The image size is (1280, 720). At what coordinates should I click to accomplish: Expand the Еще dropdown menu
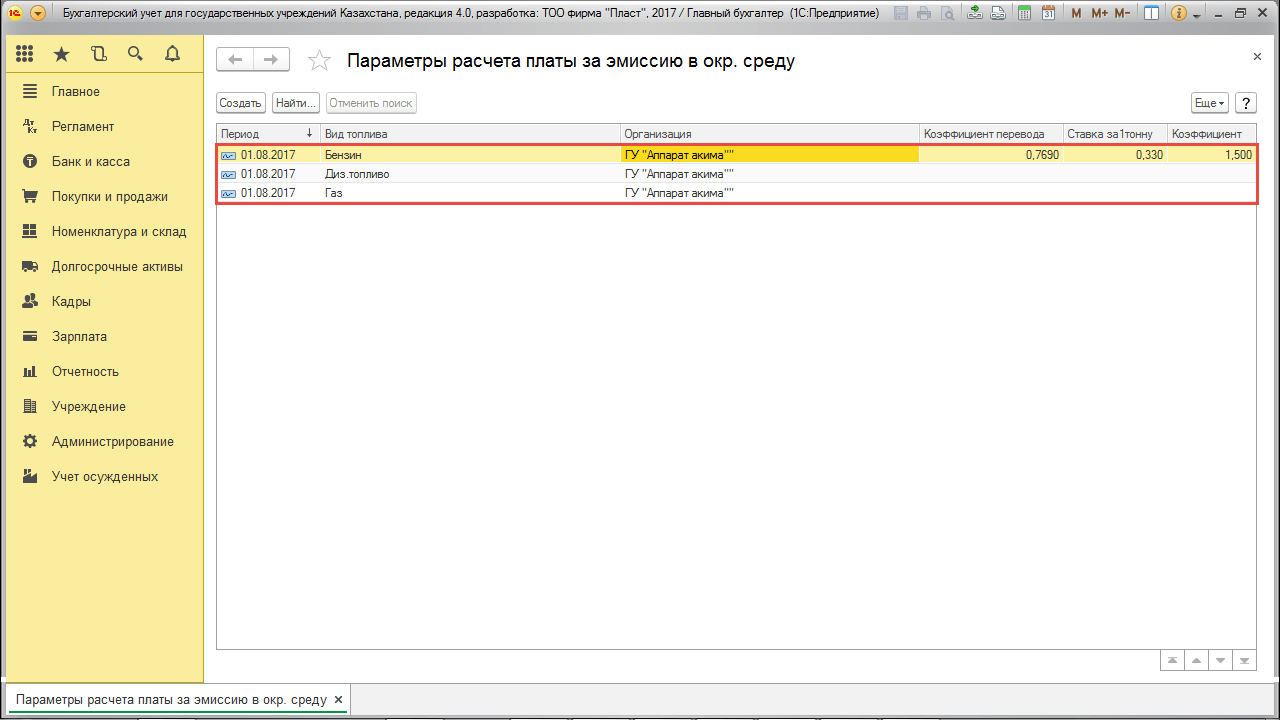(1209, 103)
